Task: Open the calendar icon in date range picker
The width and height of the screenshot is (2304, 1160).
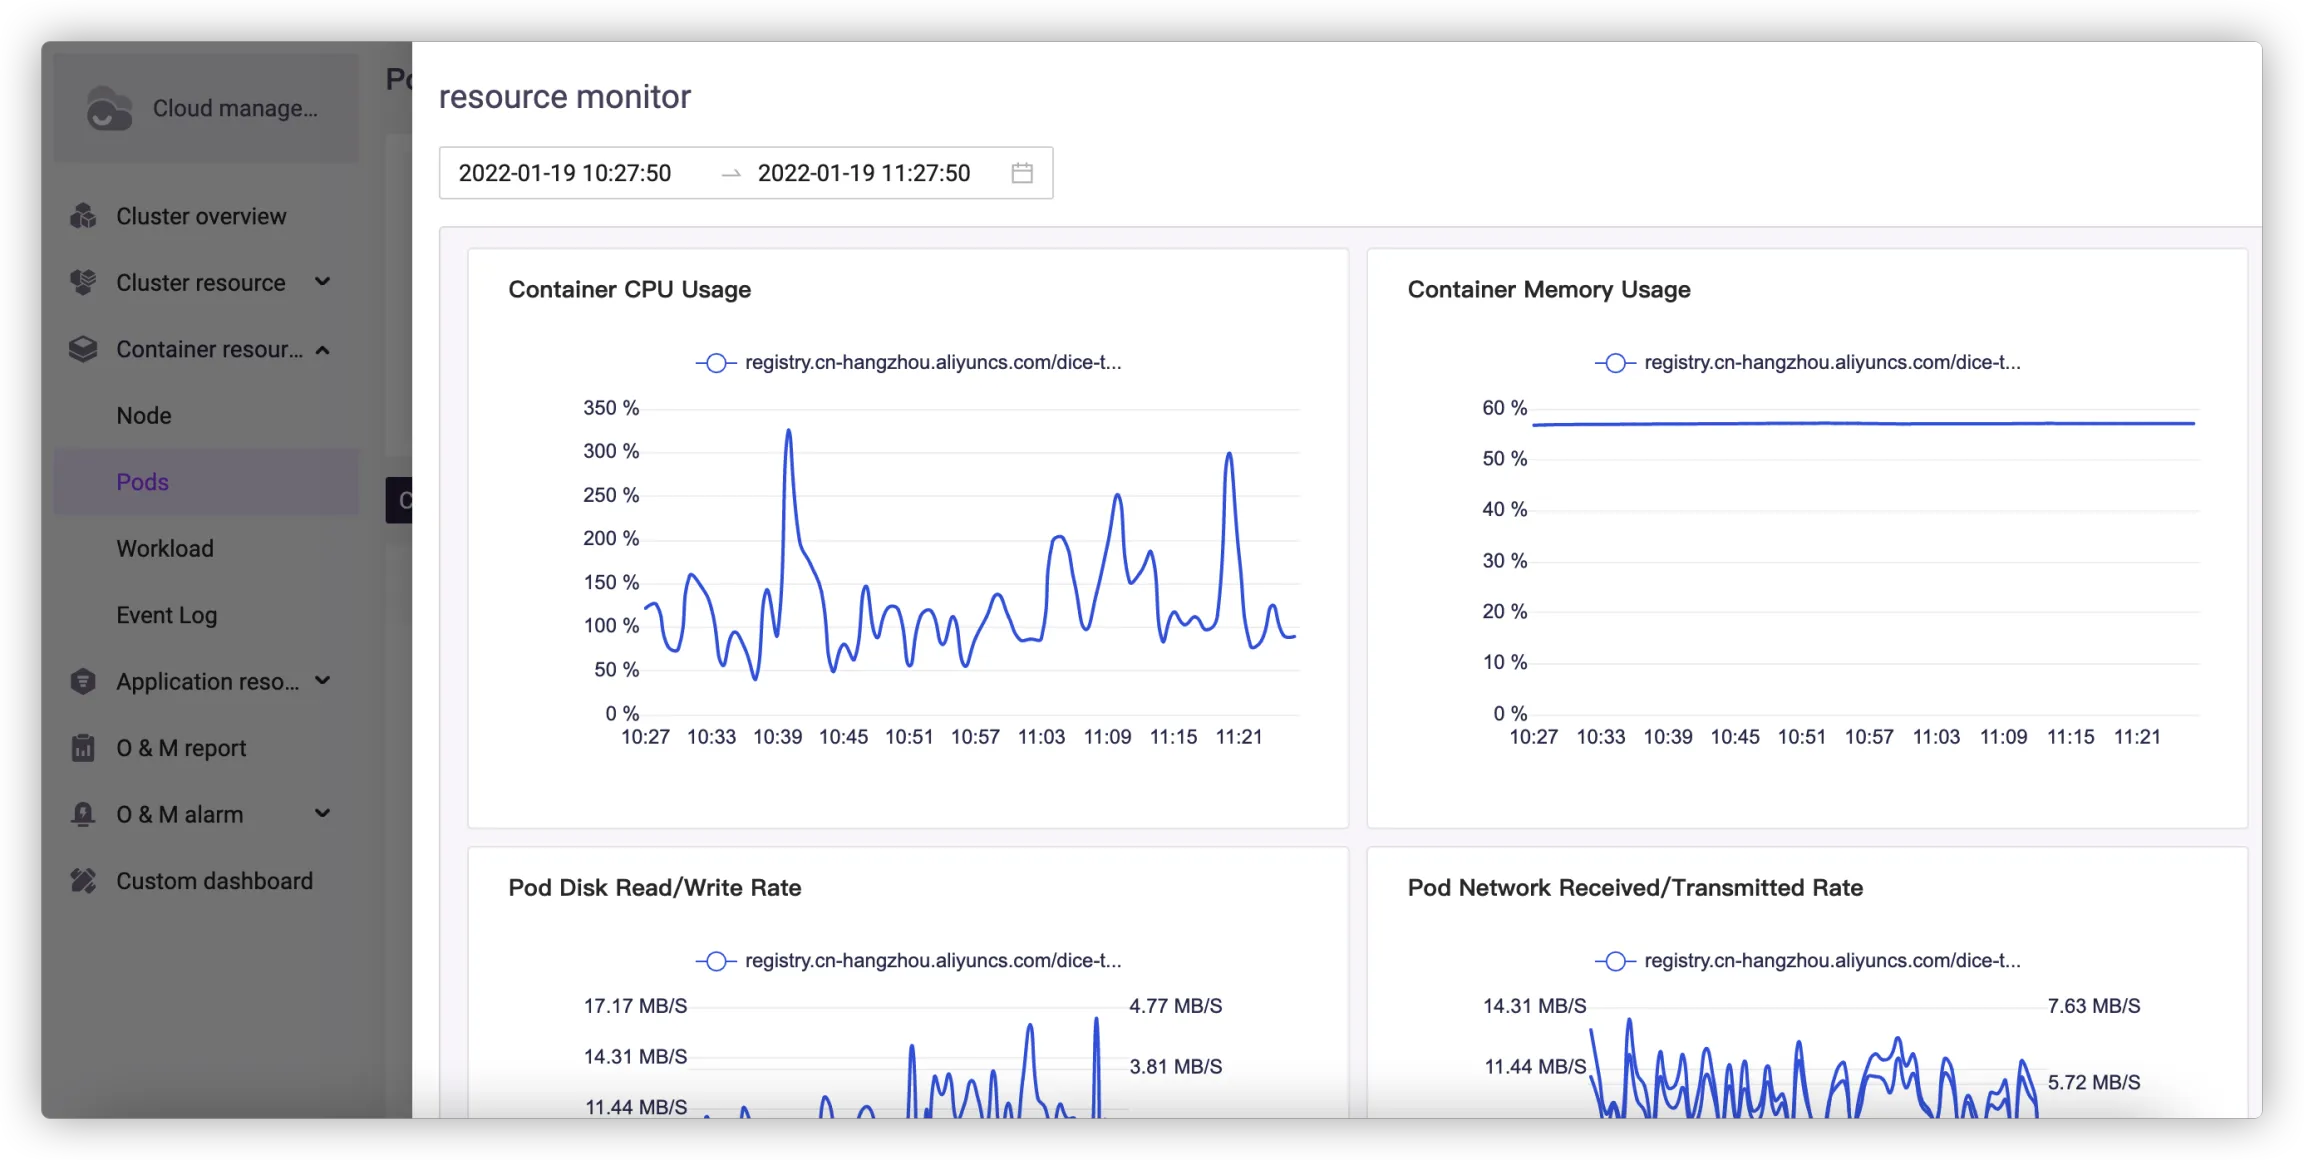Action: click(x=1022, y=173)
